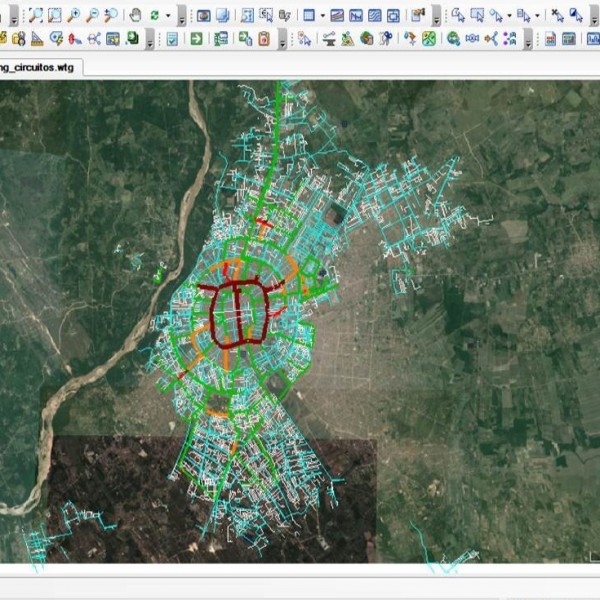
Task: Click the blue valve fitting icon
Action: [x=472, y=39]
